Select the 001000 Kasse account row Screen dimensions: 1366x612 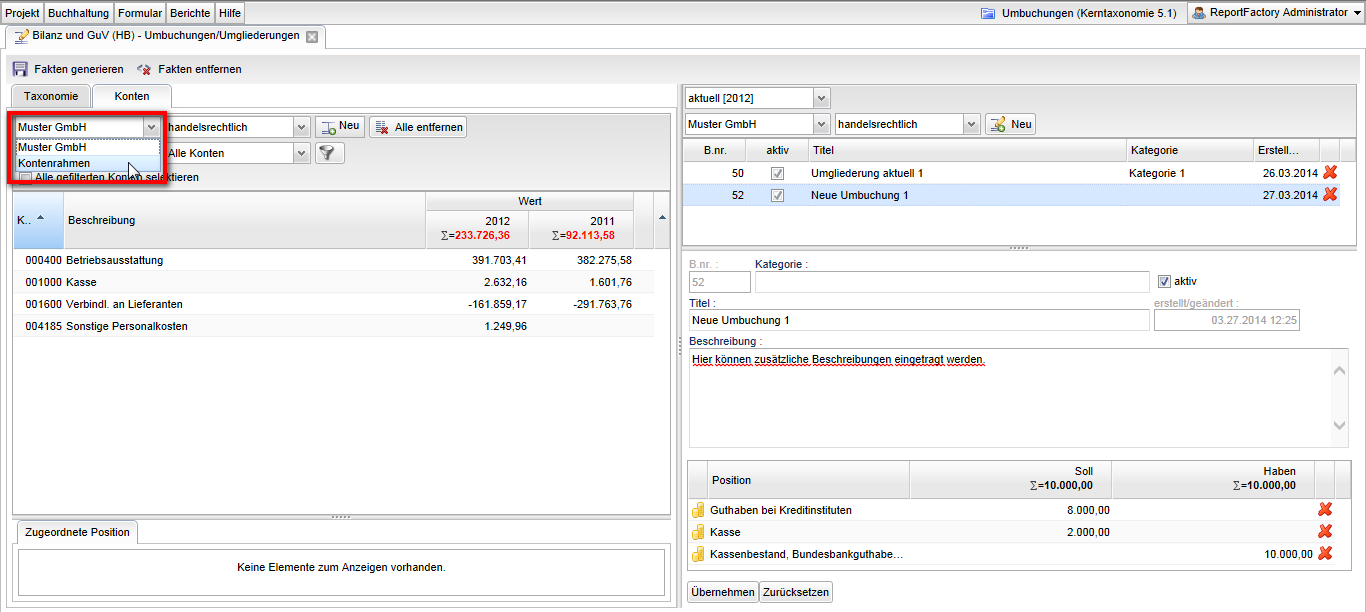(334, 282)
